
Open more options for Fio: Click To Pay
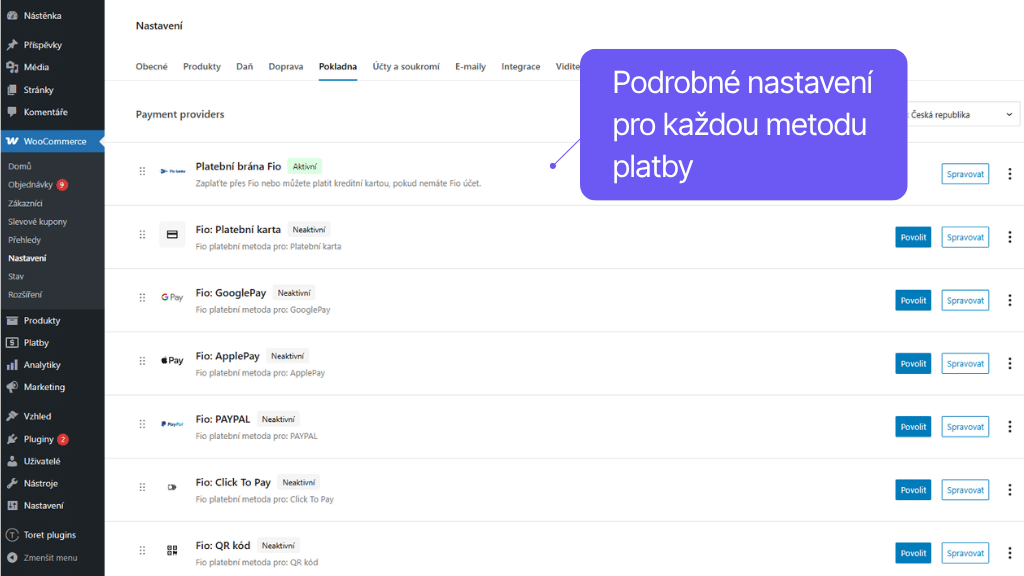(1010, 490)
